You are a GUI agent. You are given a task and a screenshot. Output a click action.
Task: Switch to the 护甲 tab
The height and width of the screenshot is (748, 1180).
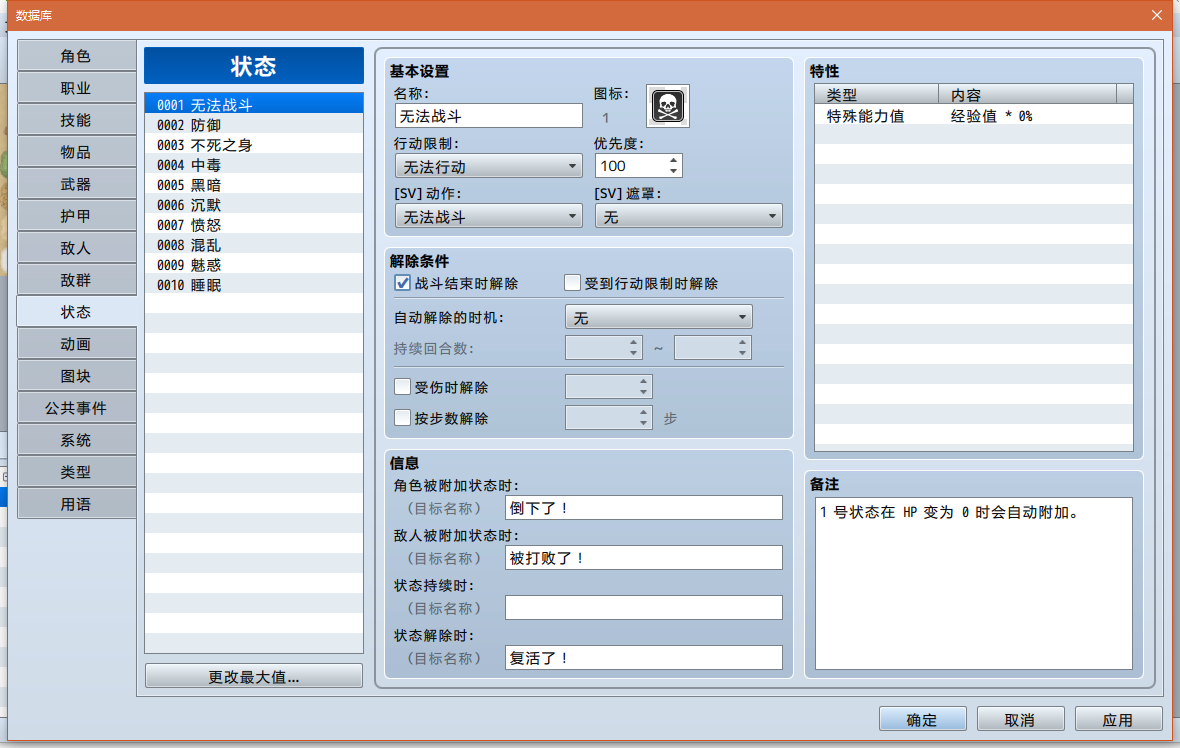(x=76, y=216)
